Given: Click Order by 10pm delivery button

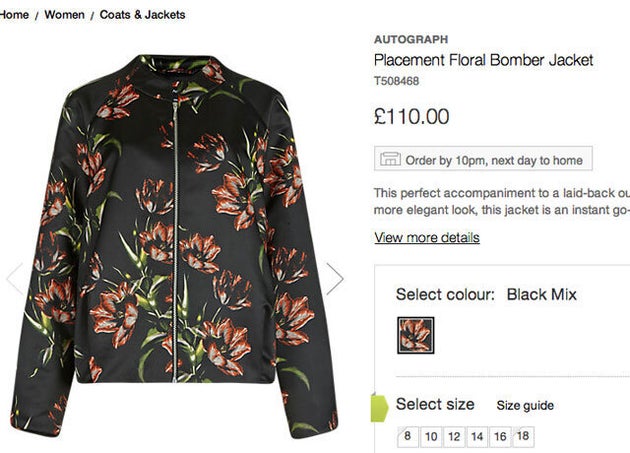Looking at the screenshot, I should [483, 159].
